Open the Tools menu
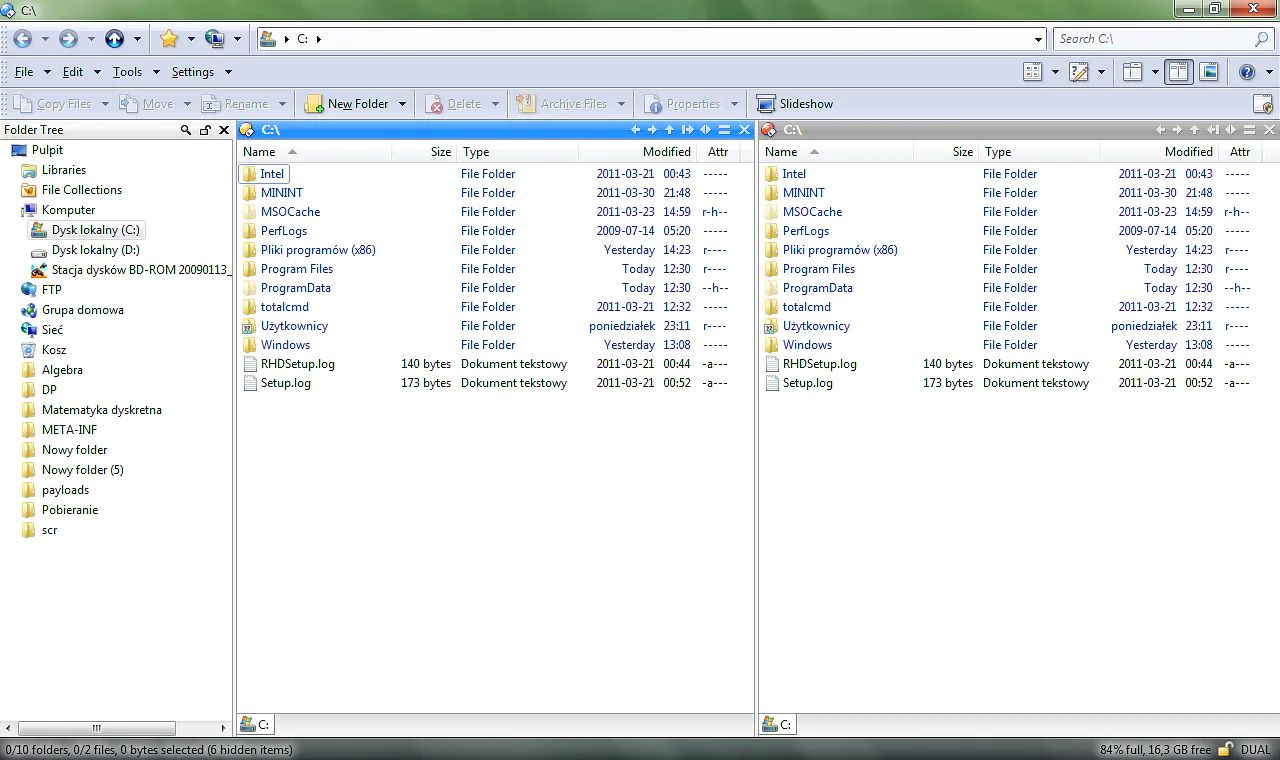Screen dimensions: 1280x760 [128, 71]
